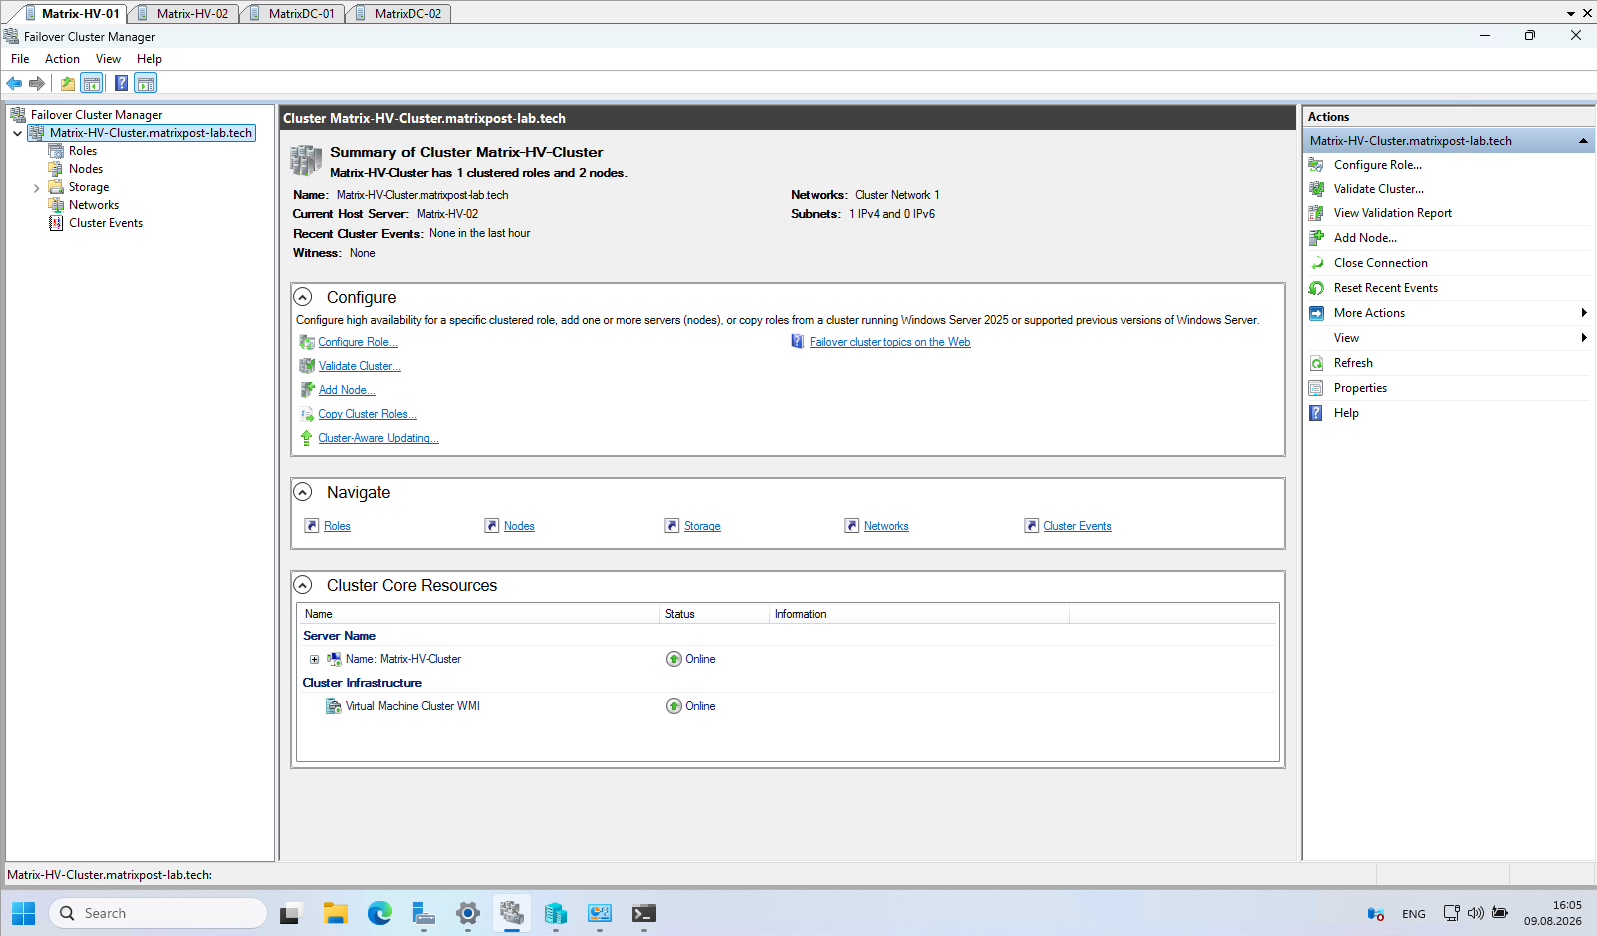
Task: Select Configure Role in the Actions pane
Action: click(x=1377, y=165)
